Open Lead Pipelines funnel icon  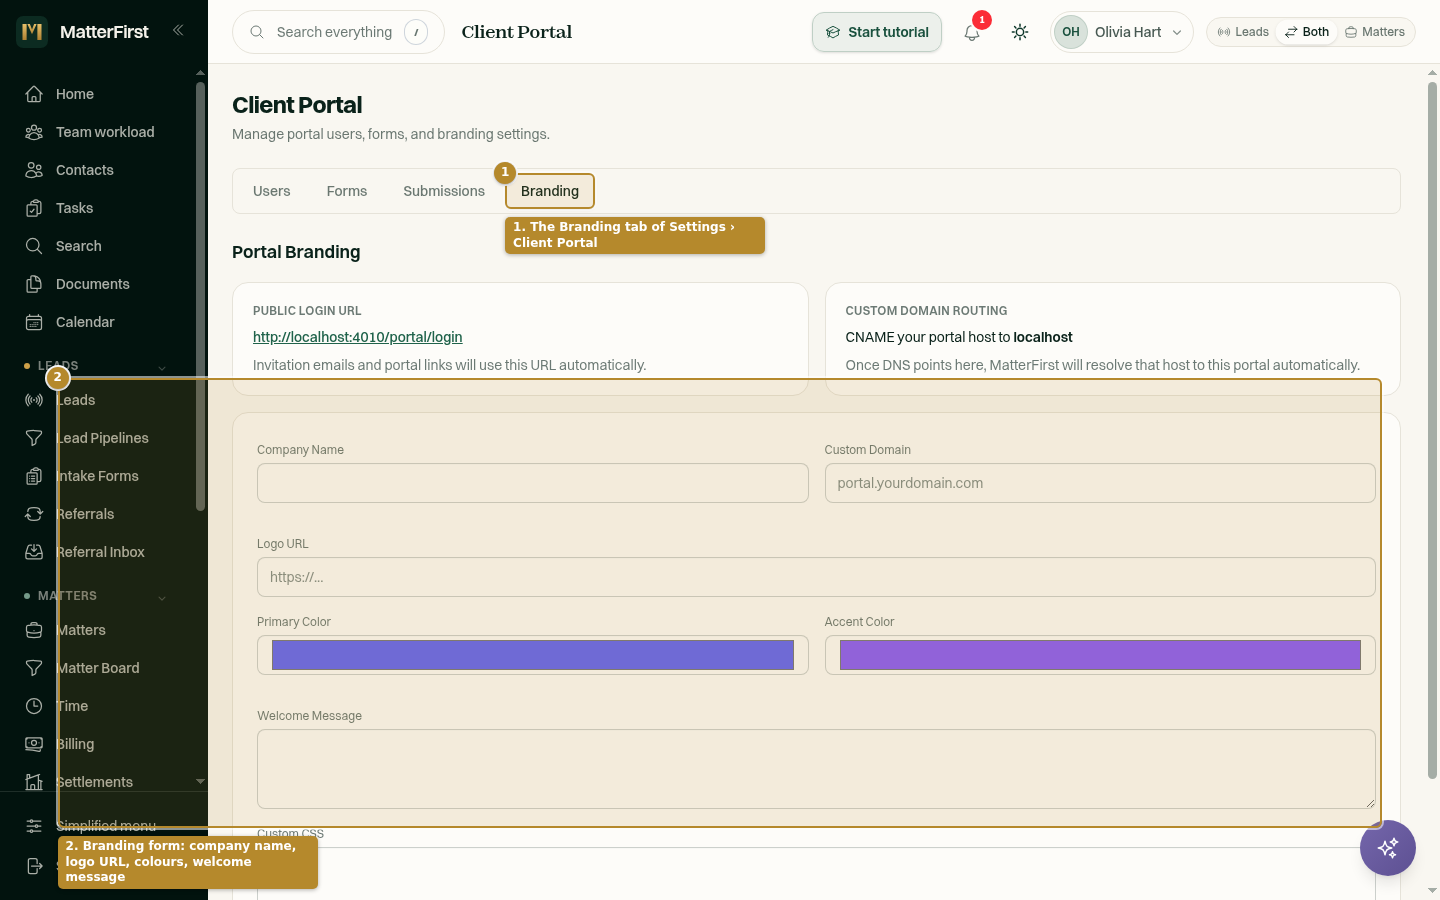pos(34,438)
